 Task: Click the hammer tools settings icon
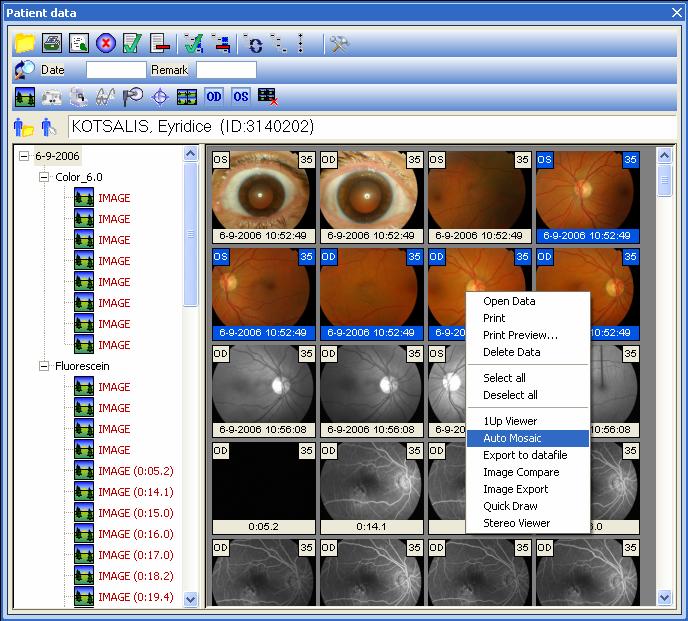click(x=339, y=43)
